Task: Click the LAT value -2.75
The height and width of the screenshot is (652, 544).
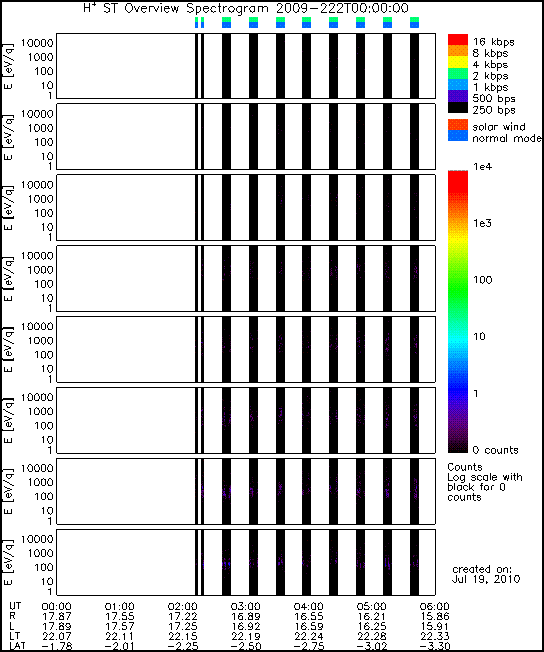Action: [x=308, y=646]
